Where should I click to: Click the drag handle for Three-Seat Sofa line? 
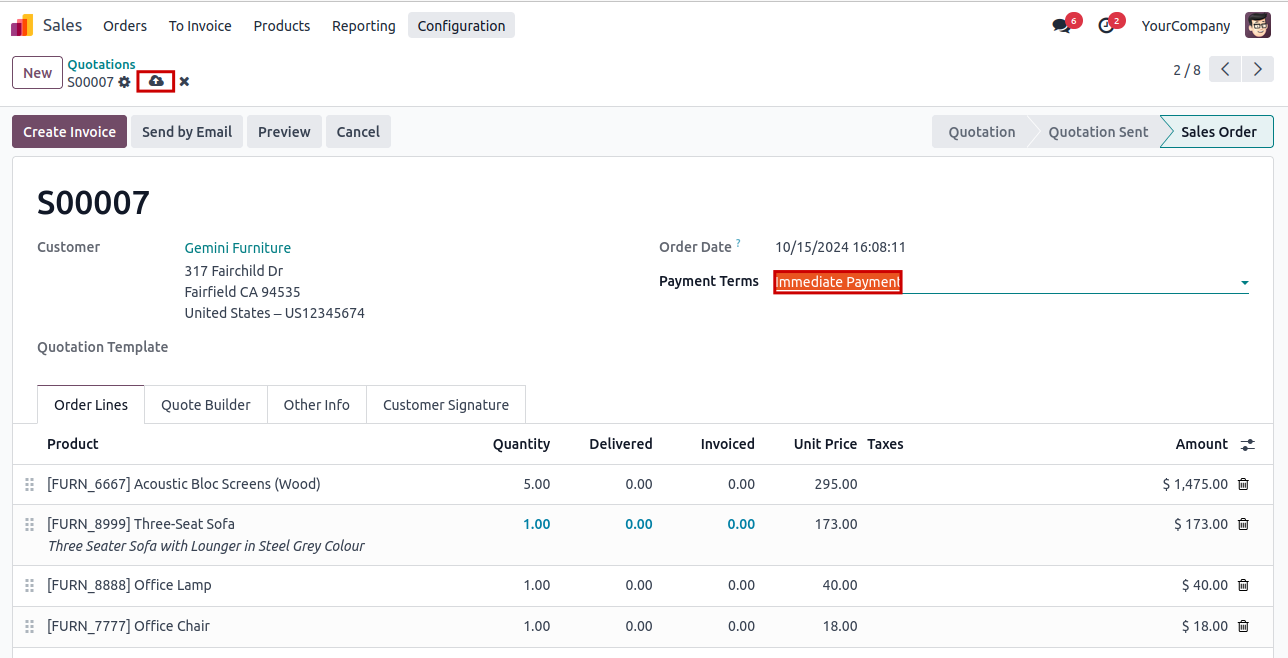pos(30,524)
